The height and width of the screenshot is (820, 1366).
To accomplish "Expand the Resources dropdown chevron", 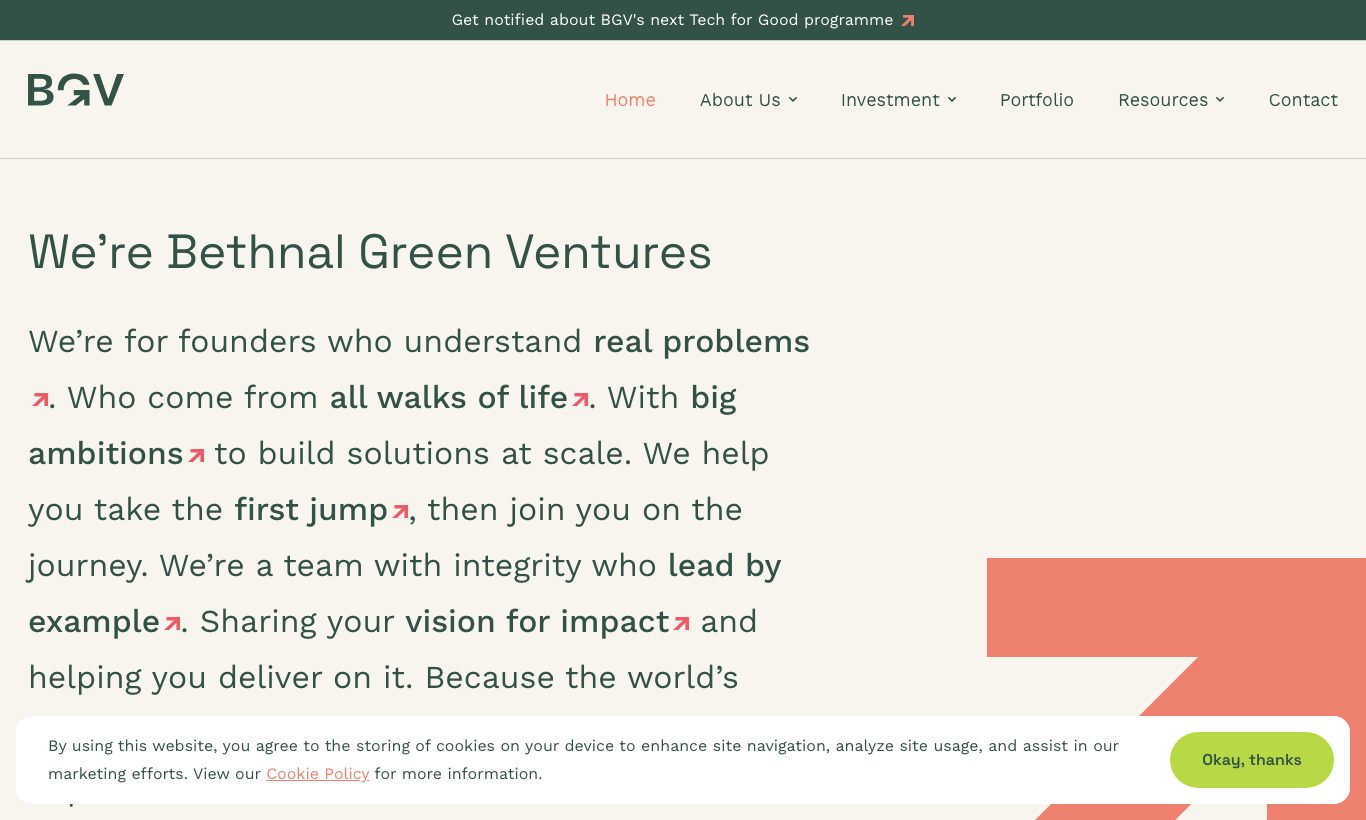I will (1220, 99).
